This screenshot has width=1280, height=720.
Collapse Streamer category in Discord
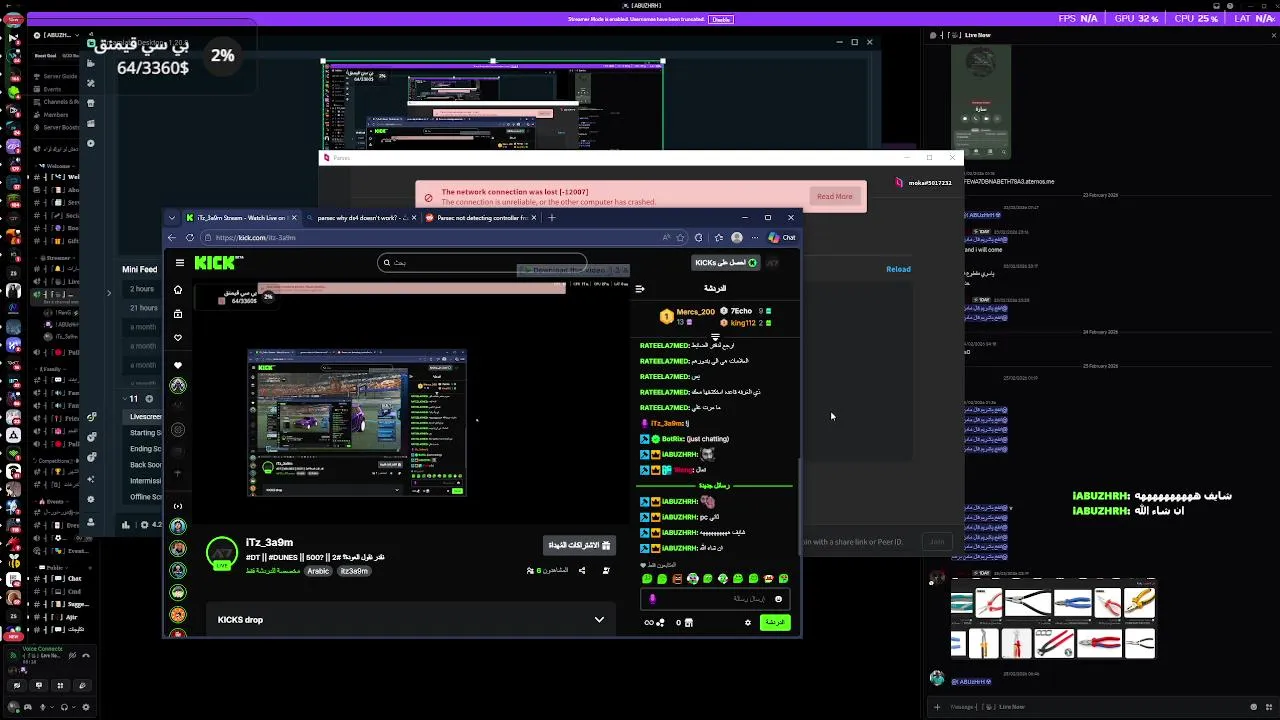(x=56, y=258)
